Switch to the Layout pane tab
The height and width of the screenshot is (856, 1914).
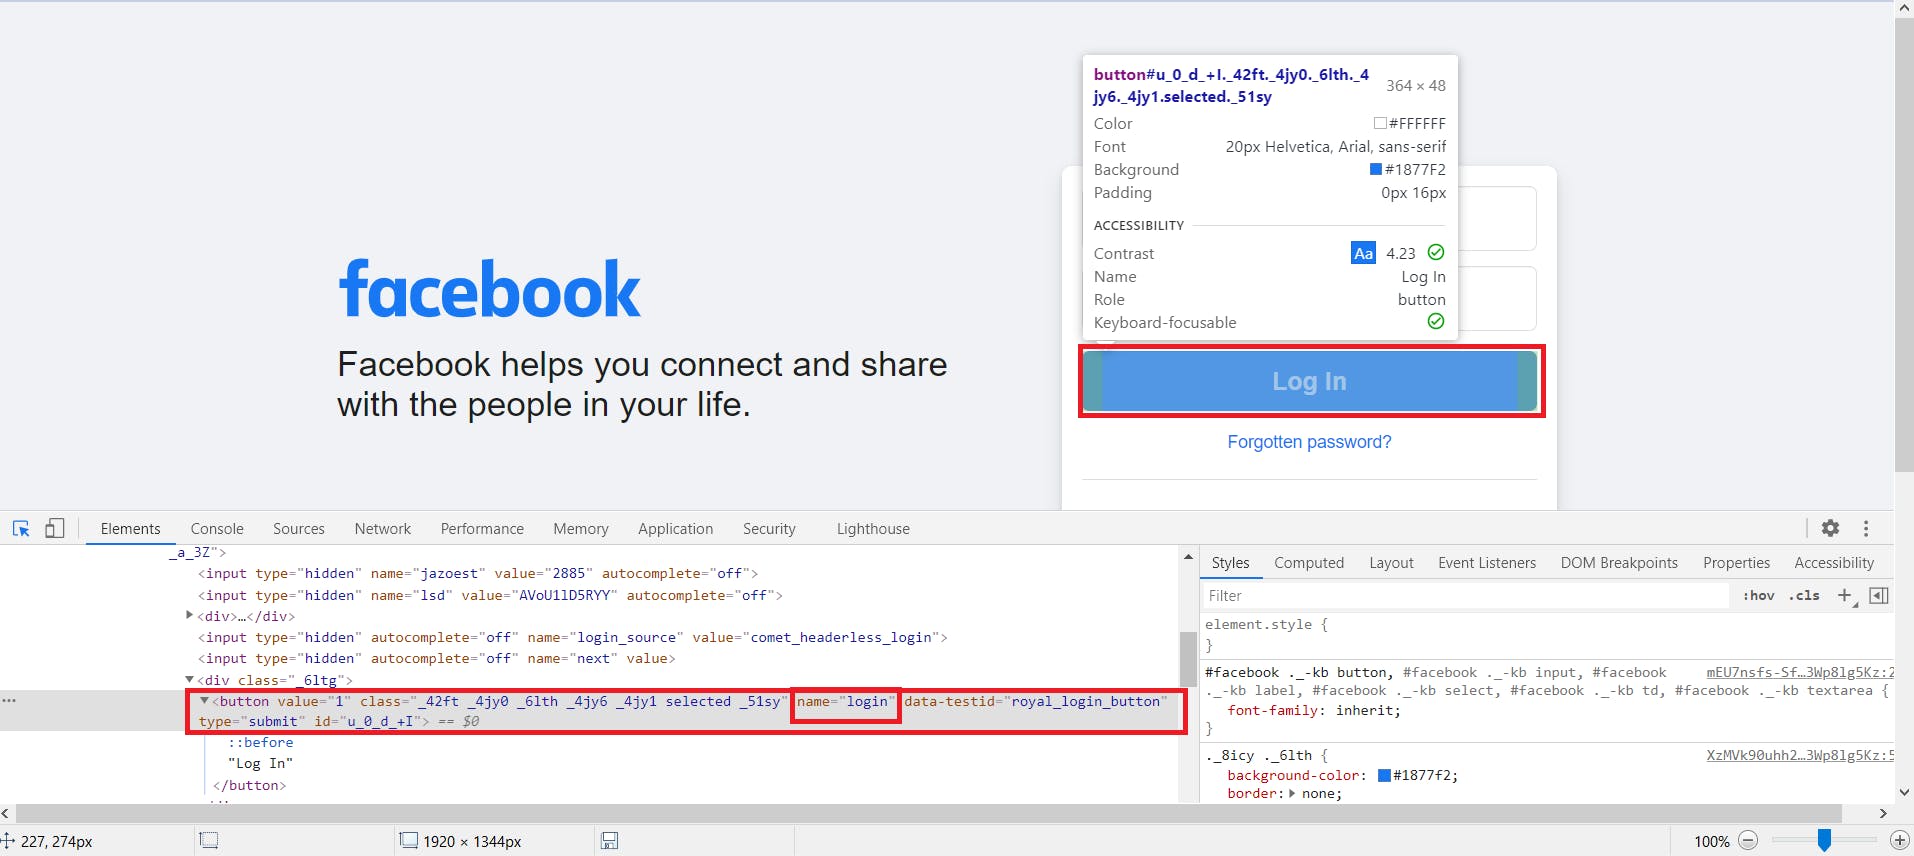point(1391,563)
